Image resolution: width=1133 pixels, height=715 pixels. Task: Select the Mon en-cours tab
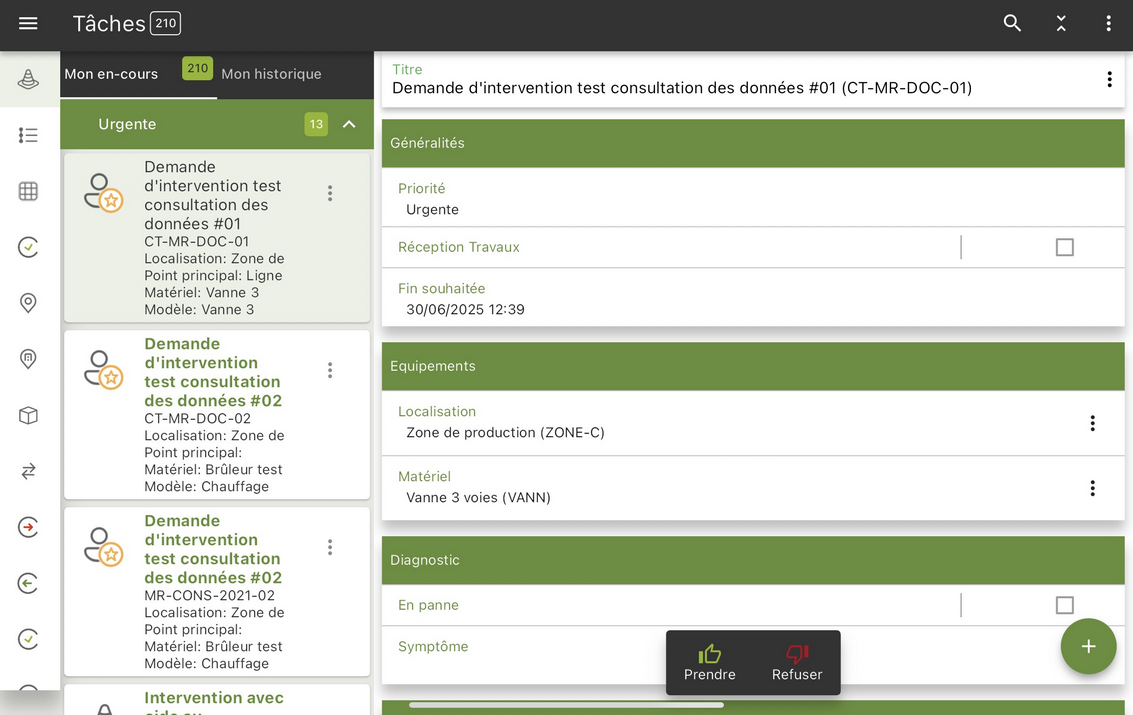pyautogui.click(x=111, y=74)
